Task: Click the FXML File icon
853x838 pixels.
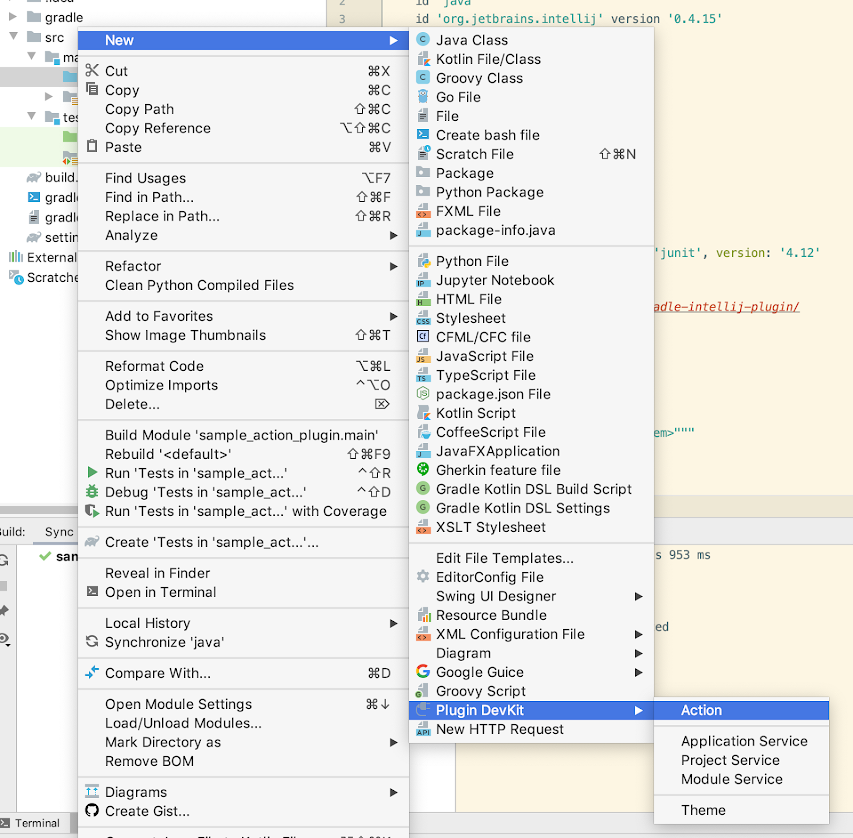Action: tap(423, 211)
